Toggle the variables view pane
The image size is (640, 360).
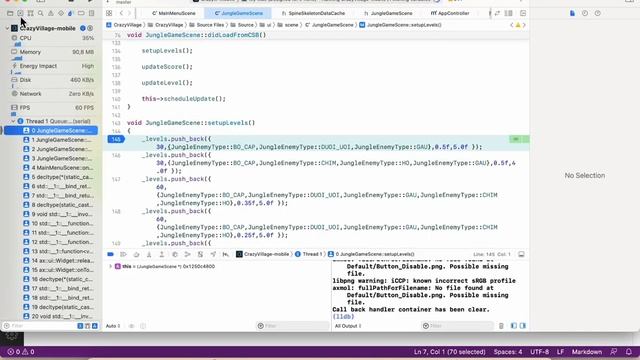(x=514, y=326)
